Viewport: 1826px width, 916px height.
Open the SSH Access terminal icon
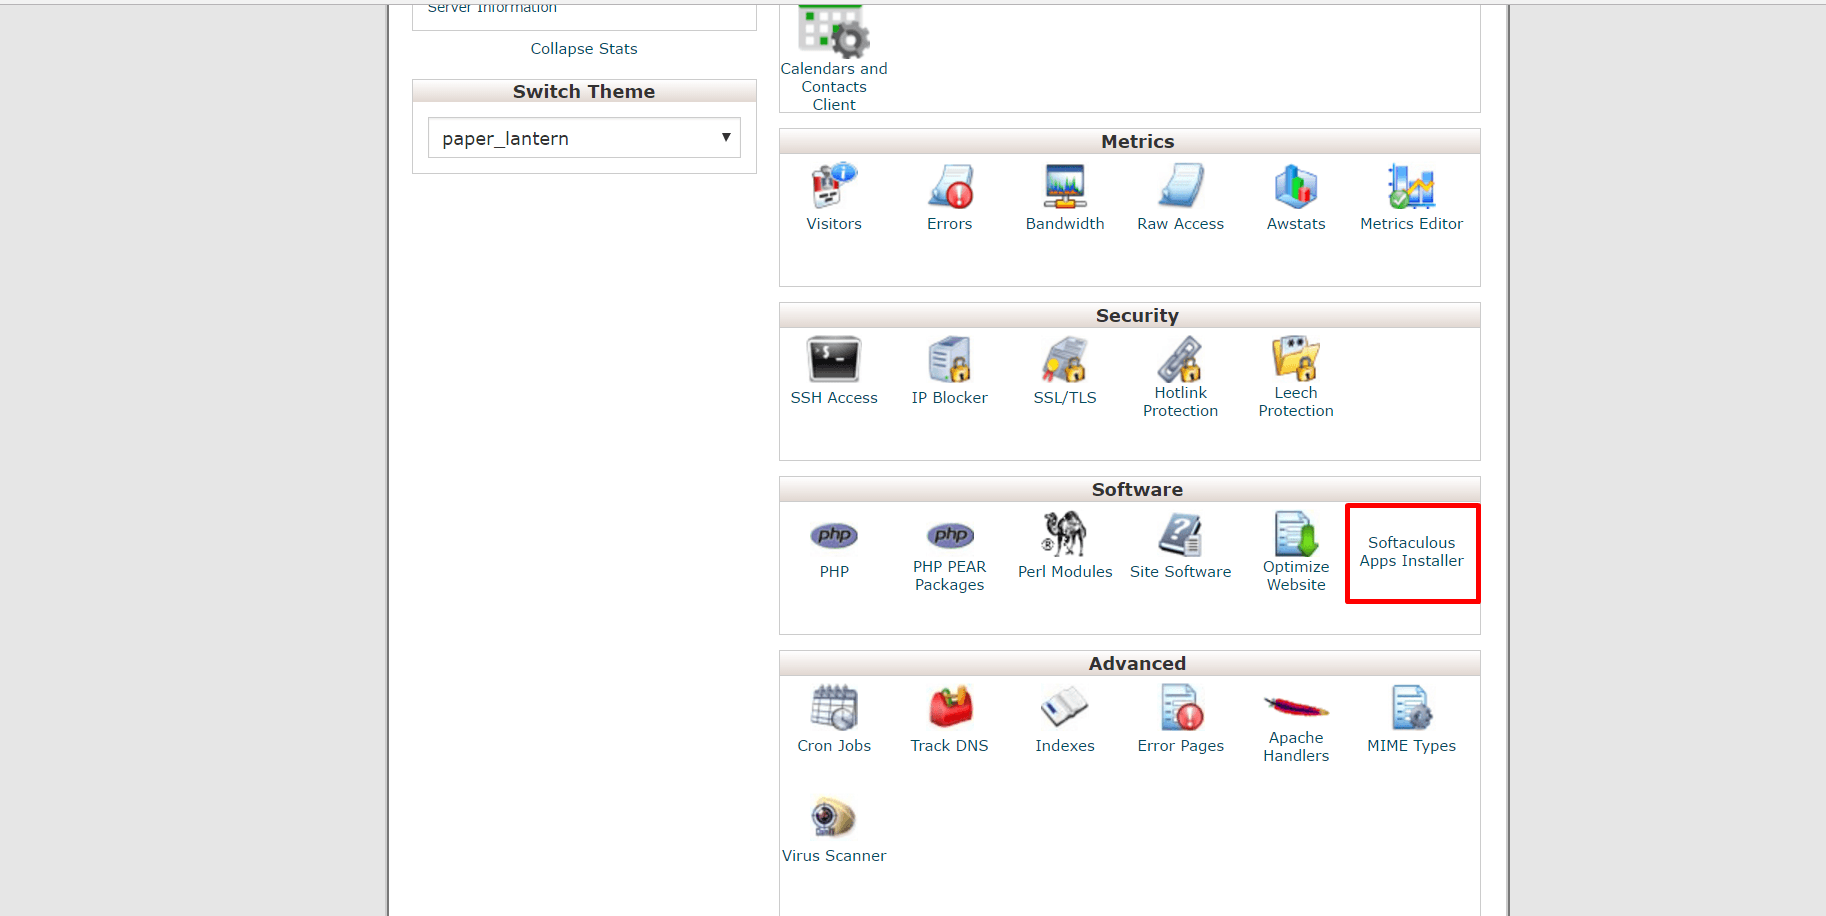pyautogui.click(x=834, y=360)
